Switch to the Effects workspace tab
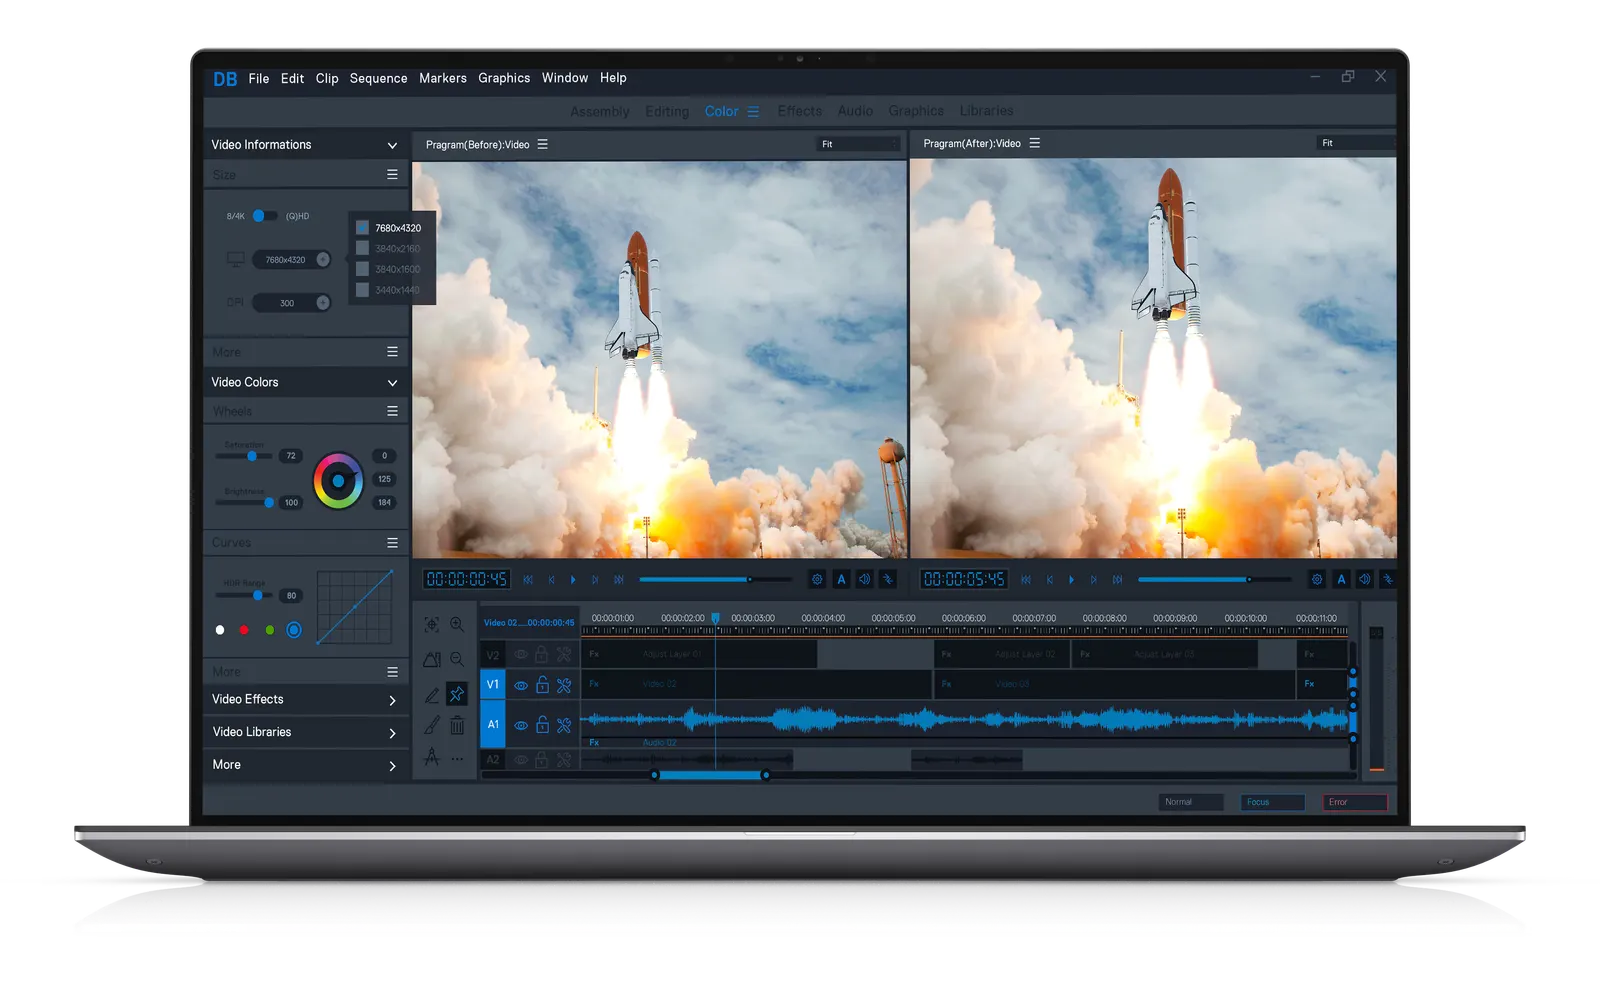 point(800,111)
